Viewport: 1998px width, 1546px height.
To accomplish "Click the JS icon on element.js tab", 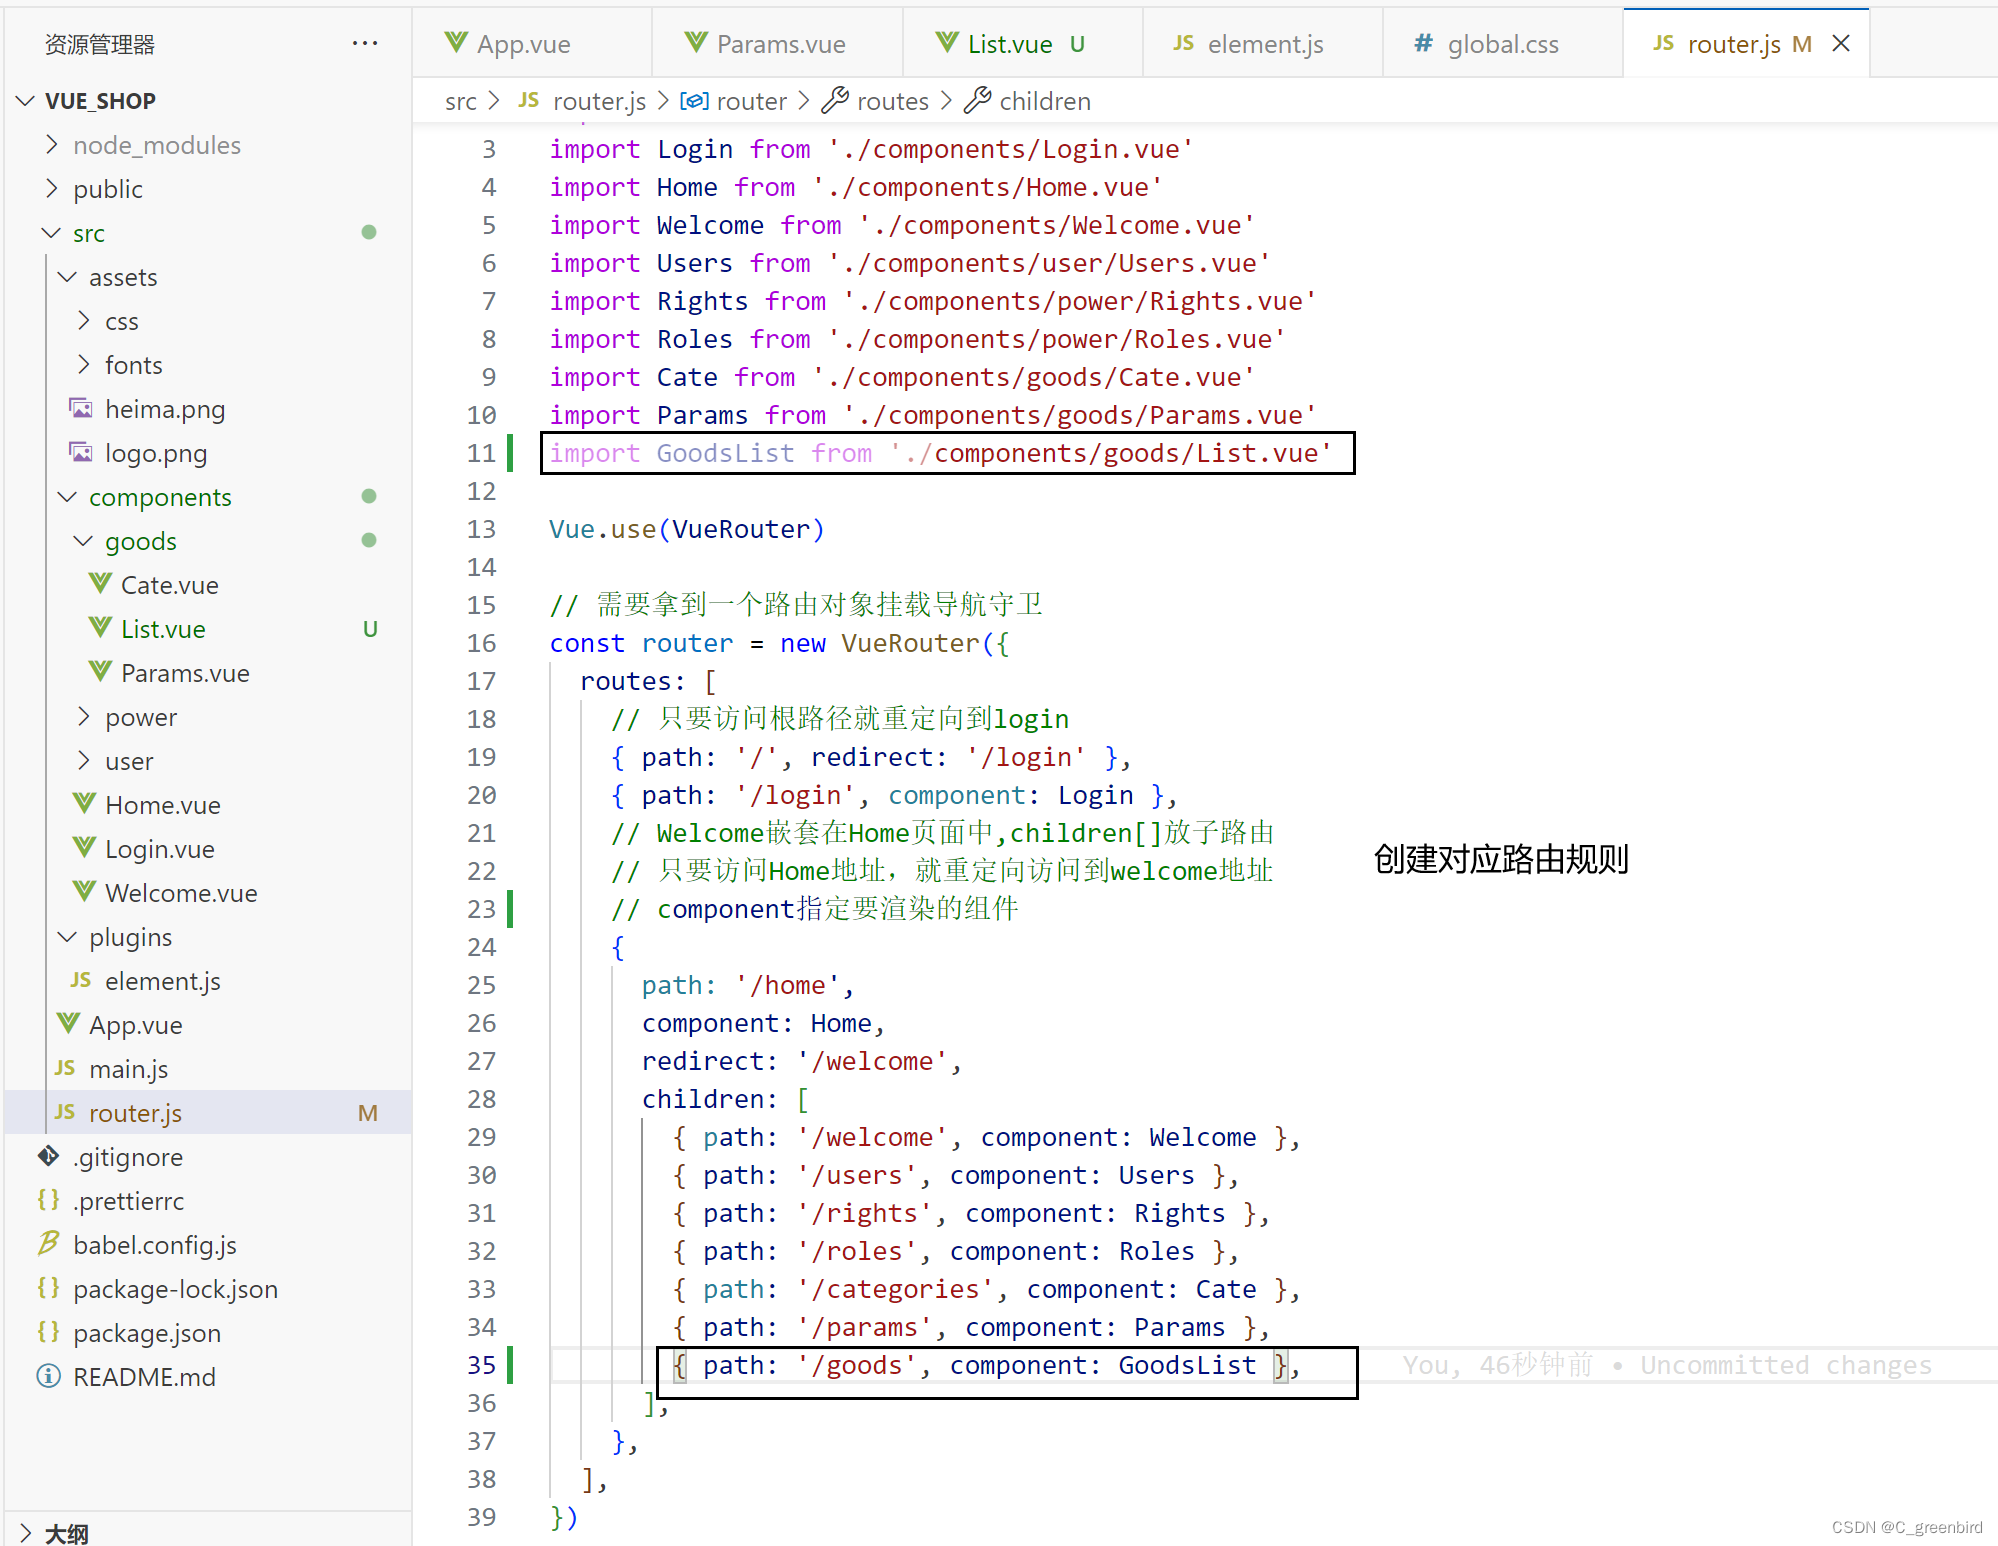I will click(x=1184, y=43).
